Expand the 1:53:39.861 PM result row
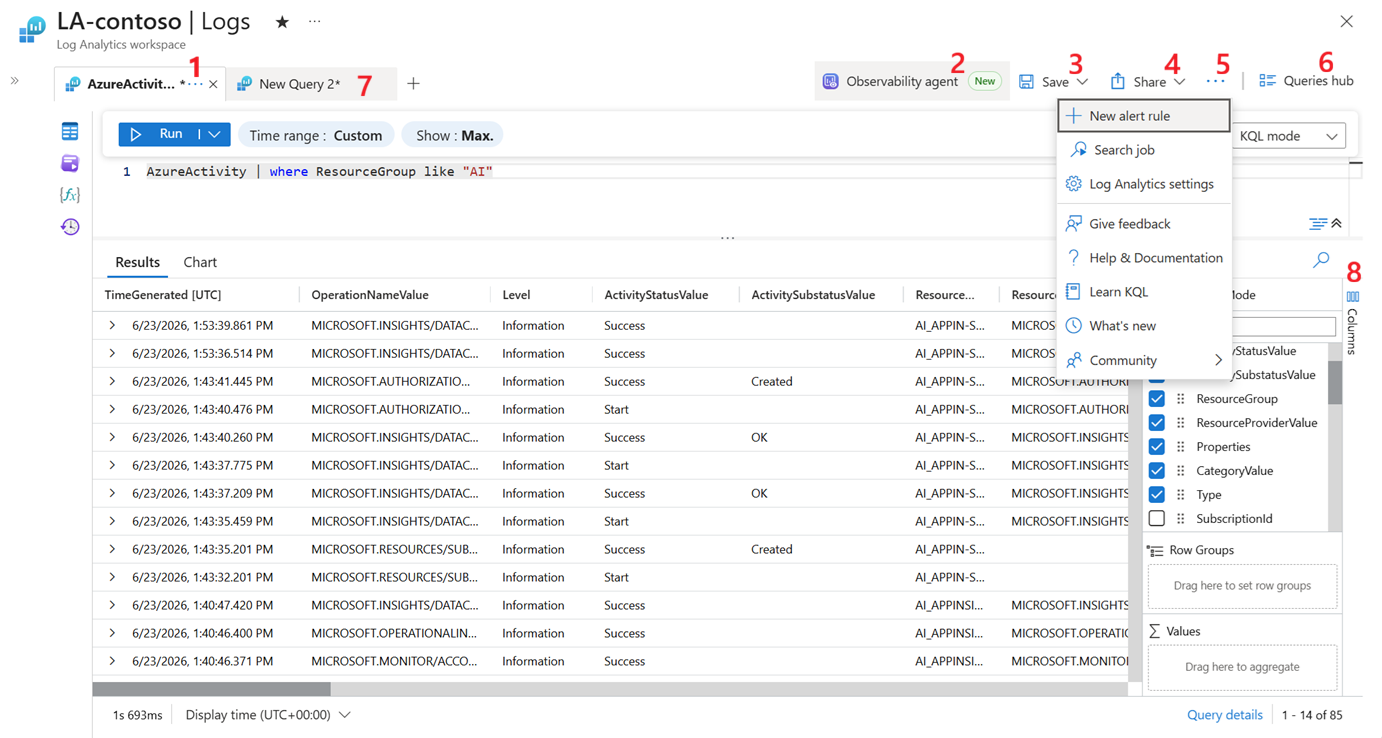This screenshot has height=738, width=1382. [x=112, y=325]
